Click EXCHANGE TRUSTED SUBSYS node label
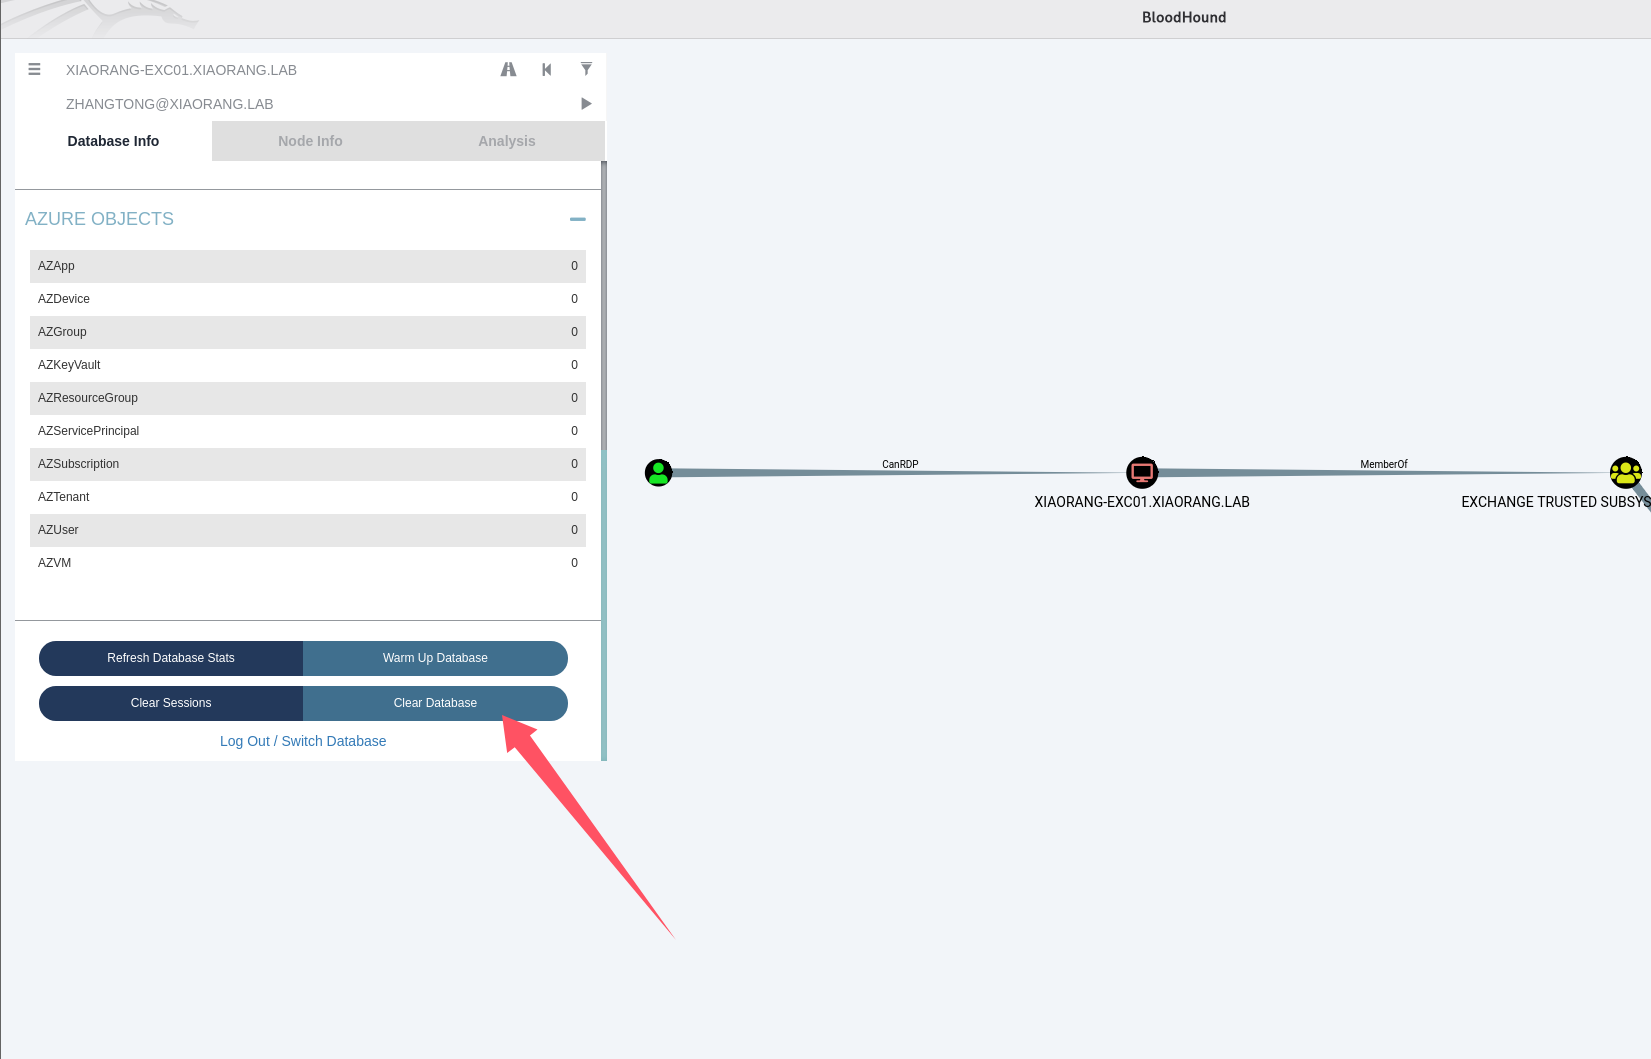This screenshot has height=1059, width=1651. [1555, 502]
